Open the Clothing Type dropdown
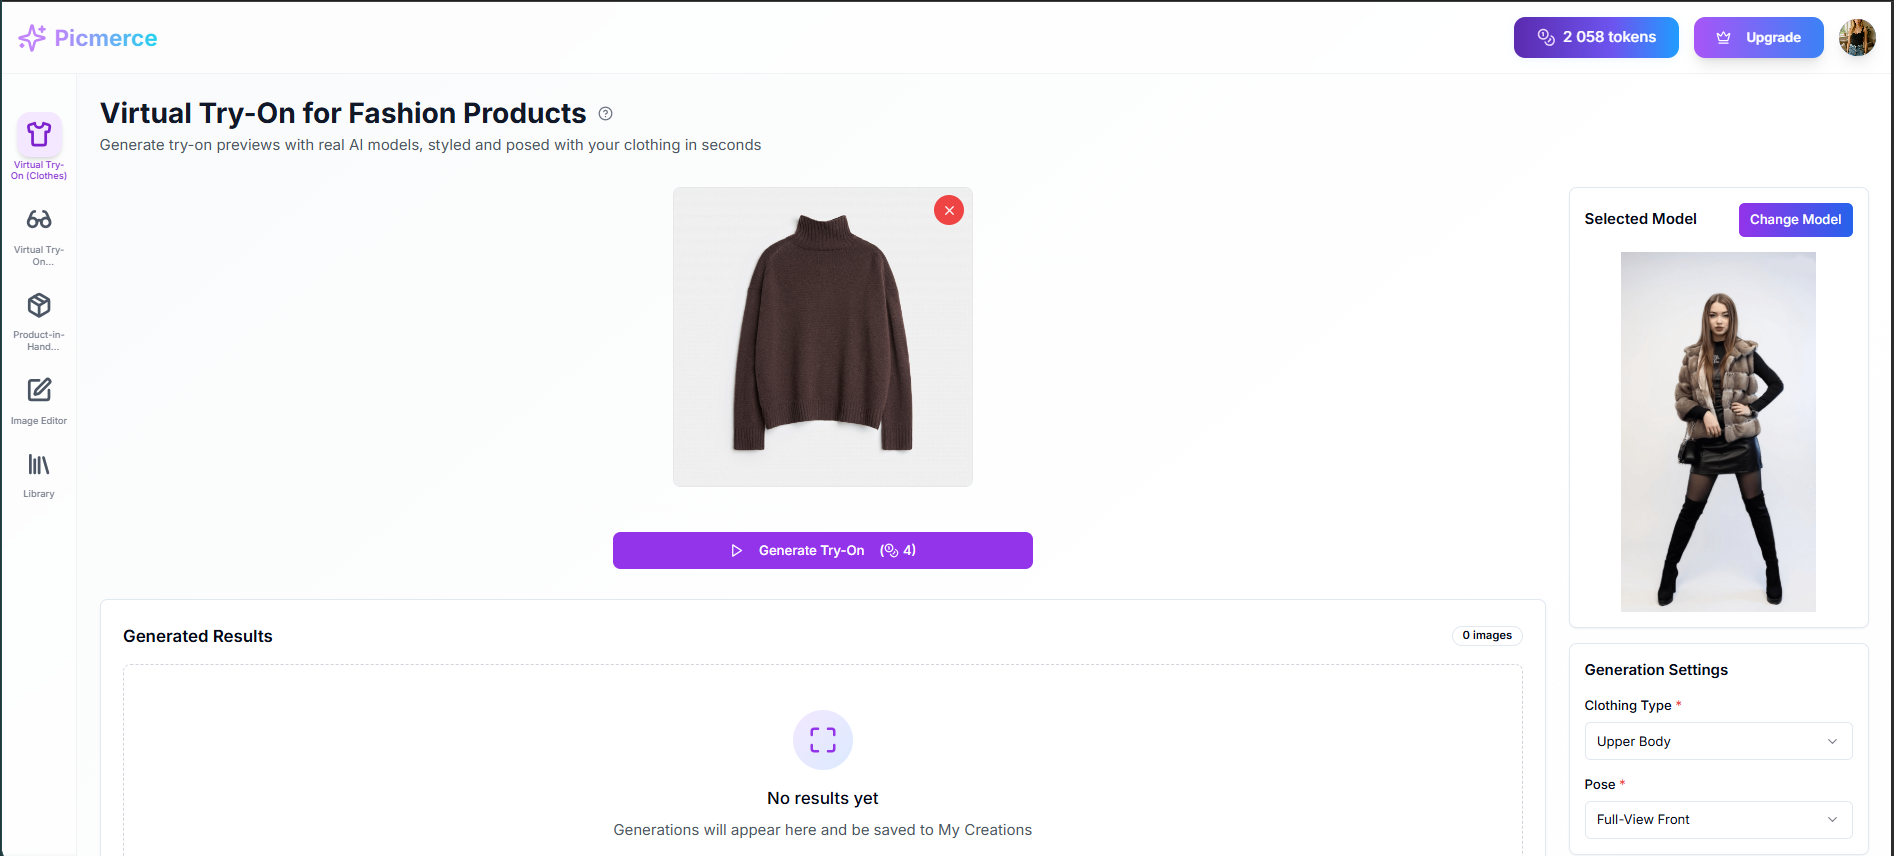Image resolution: width=1894 pixels, height=856 pixels. tap(1717, 741)
